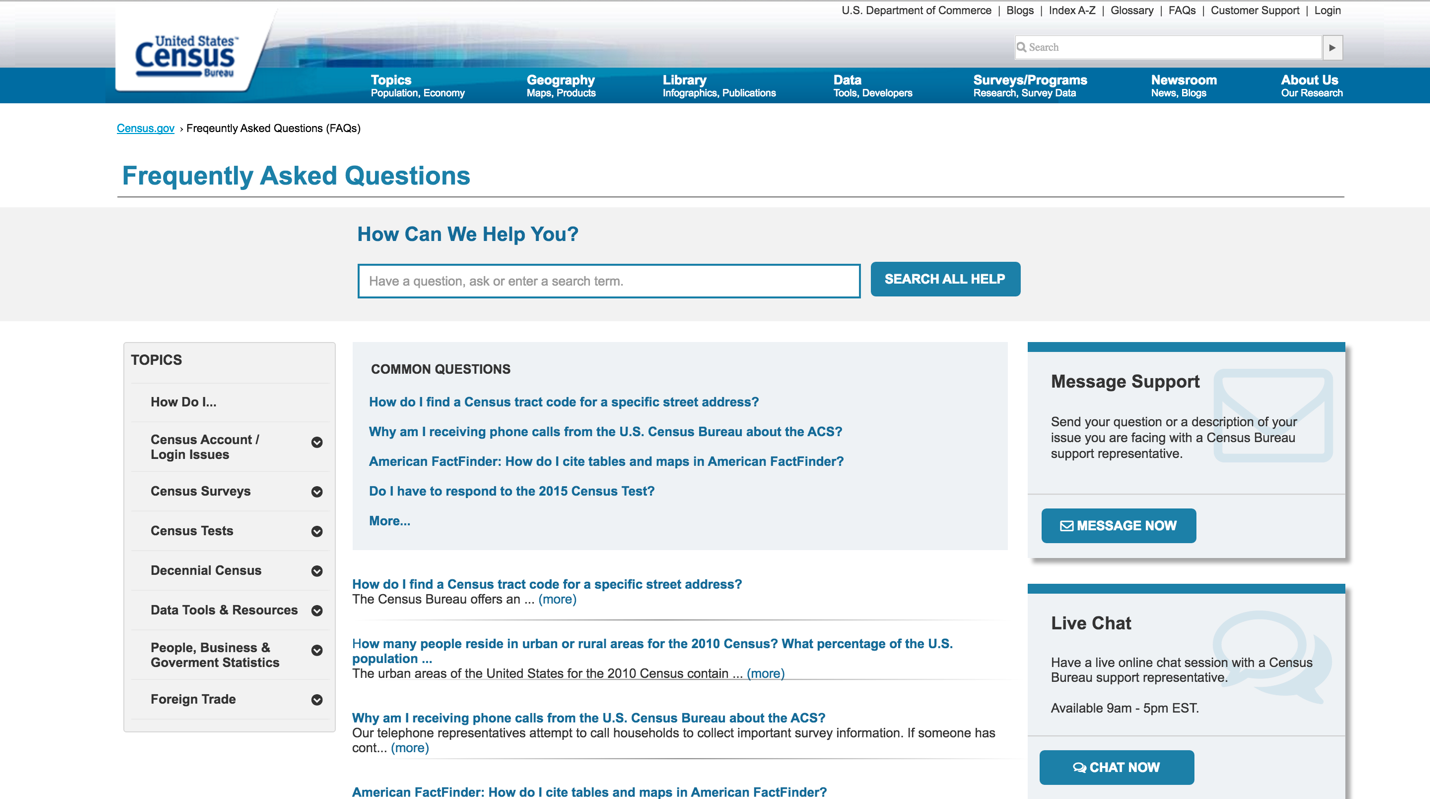Open the Glossary link

(x=1132, y=11)
